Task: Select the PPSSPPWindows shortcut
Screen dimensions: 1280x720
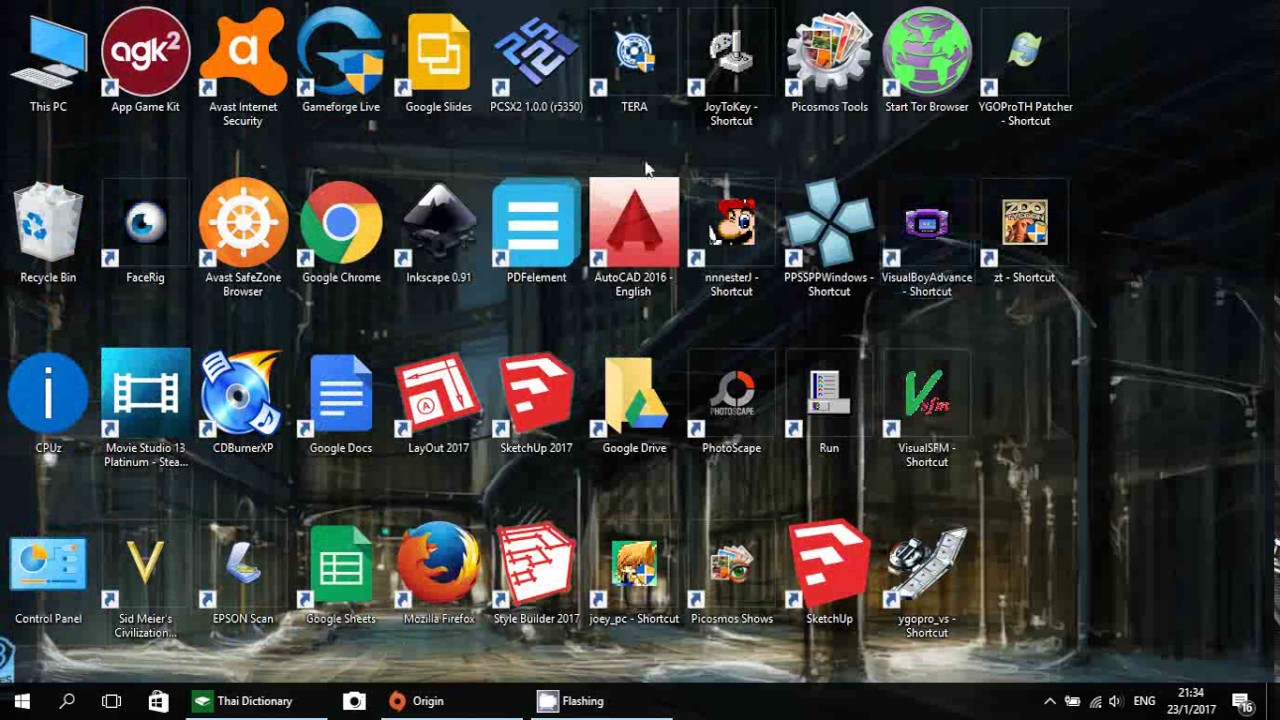Action: tap(829, 238)
